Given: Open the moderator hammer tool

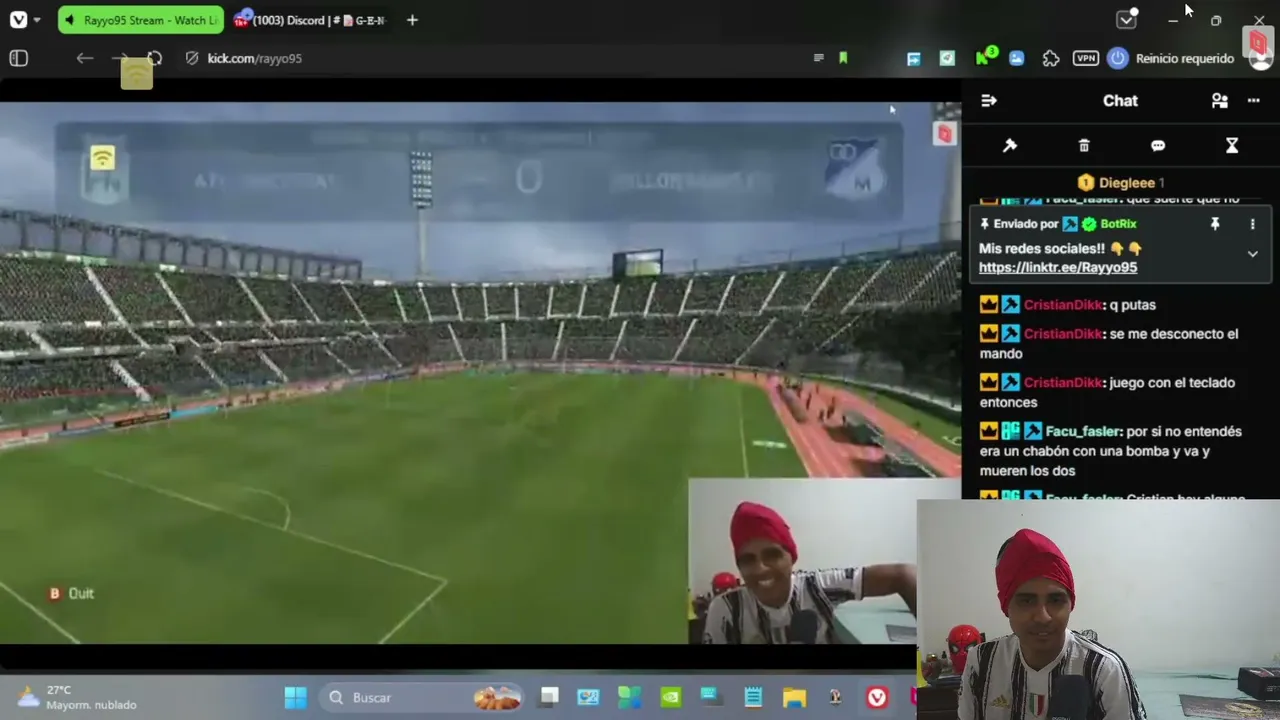Looking at the screenshot, I should (1010, 146).
